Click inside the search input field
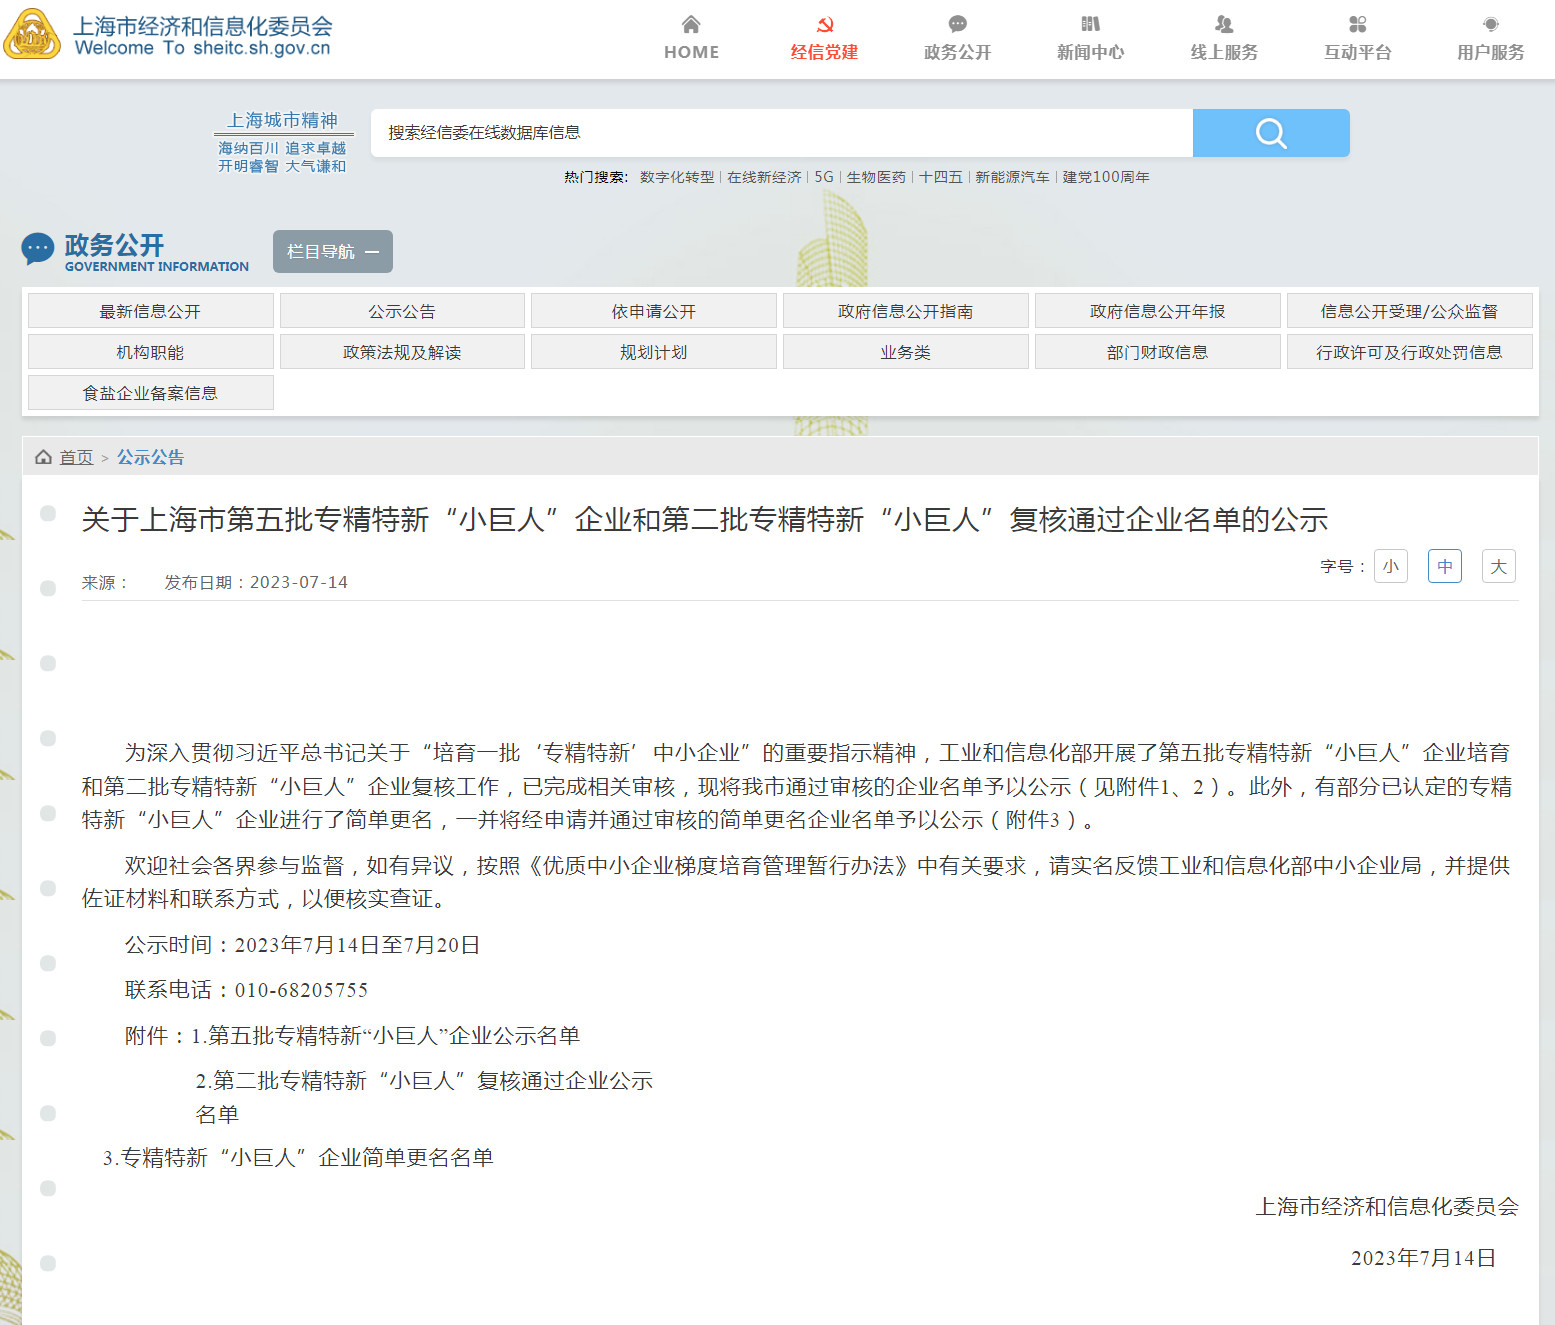Viewport: 1555px width, 1325px height. click(x=780, y=132)
